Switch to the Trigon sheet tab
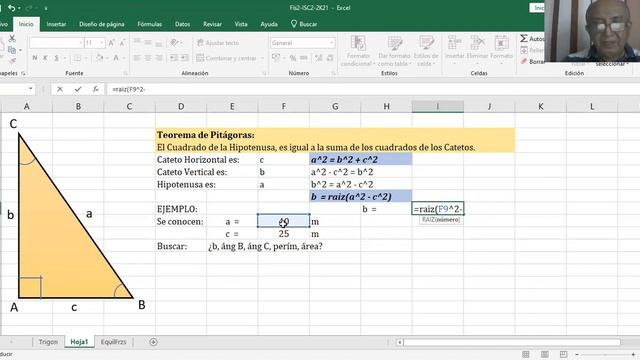Image resolution: width=640 pixels, height=360 pixels. 48,342
